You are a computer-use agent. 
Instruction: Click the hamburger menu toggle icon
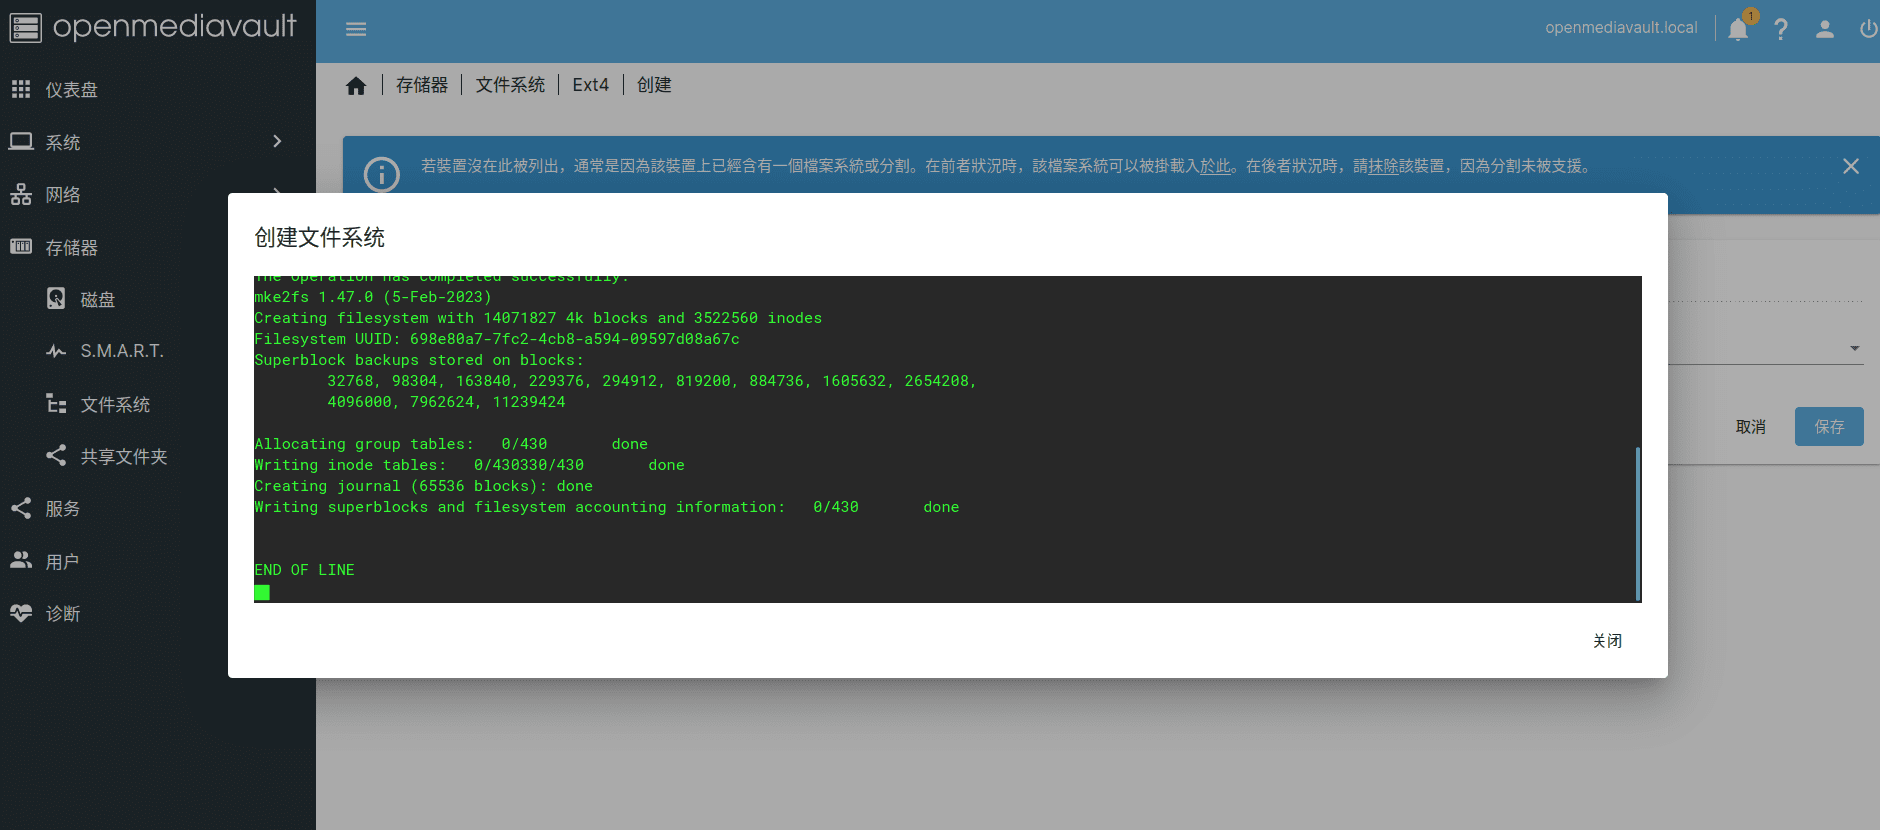[356, 29]
